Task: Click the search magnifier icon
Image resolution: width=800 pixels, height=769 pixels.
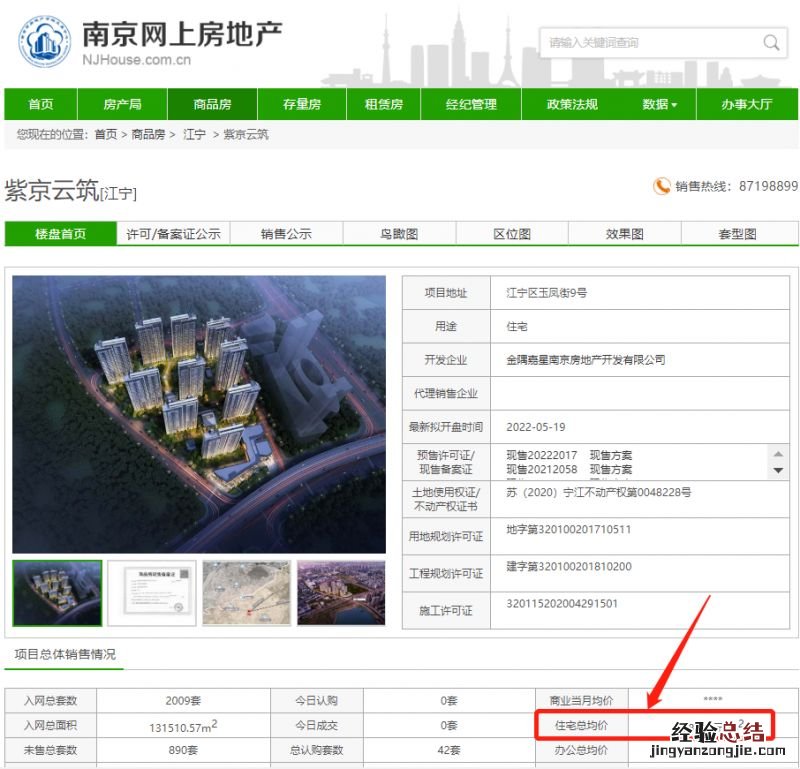Action: [x=771, y=42]
